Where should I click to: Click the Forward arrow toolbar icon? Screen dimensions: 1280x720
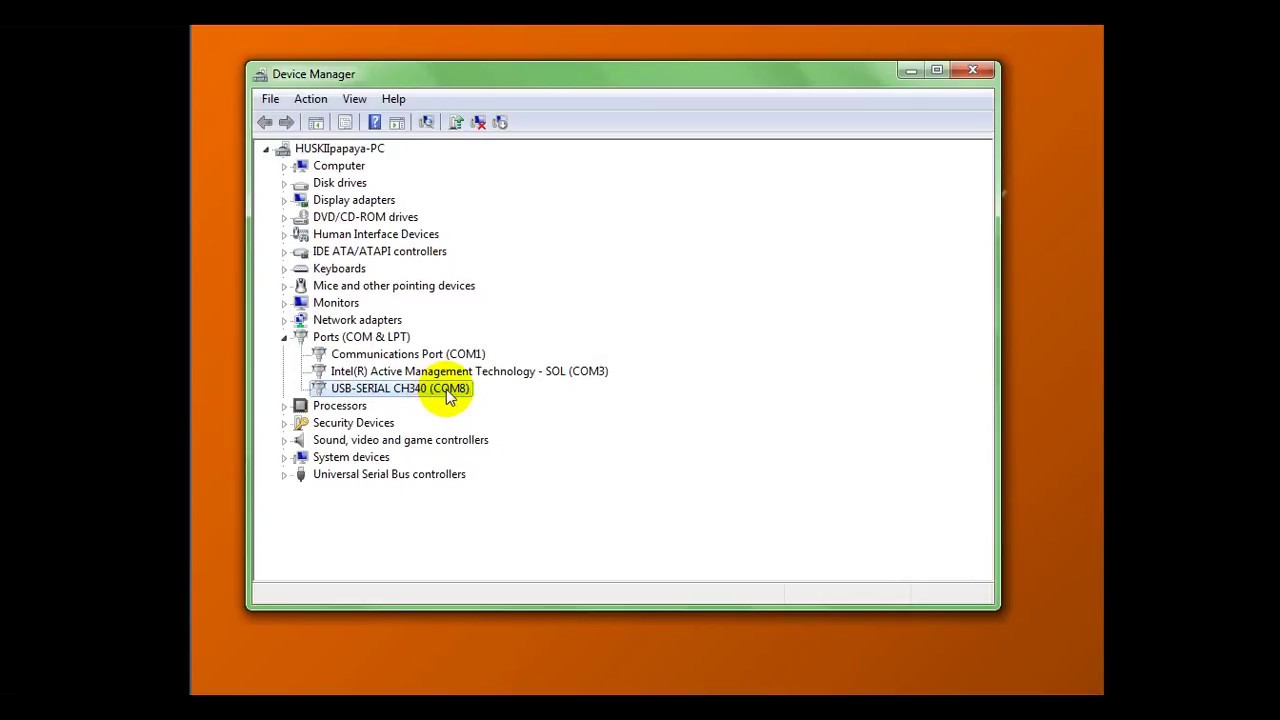pyautogui.click(x=286, y=122)
